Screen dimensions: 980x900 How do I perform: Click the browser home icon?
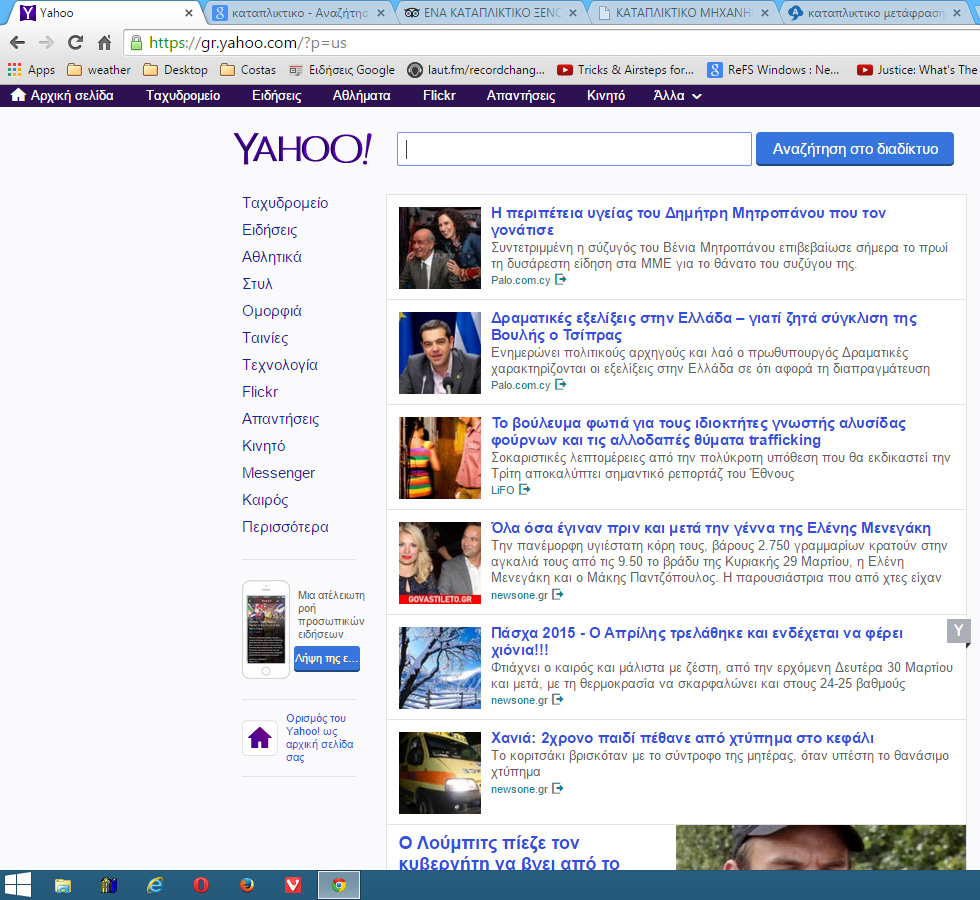[104, 42]
